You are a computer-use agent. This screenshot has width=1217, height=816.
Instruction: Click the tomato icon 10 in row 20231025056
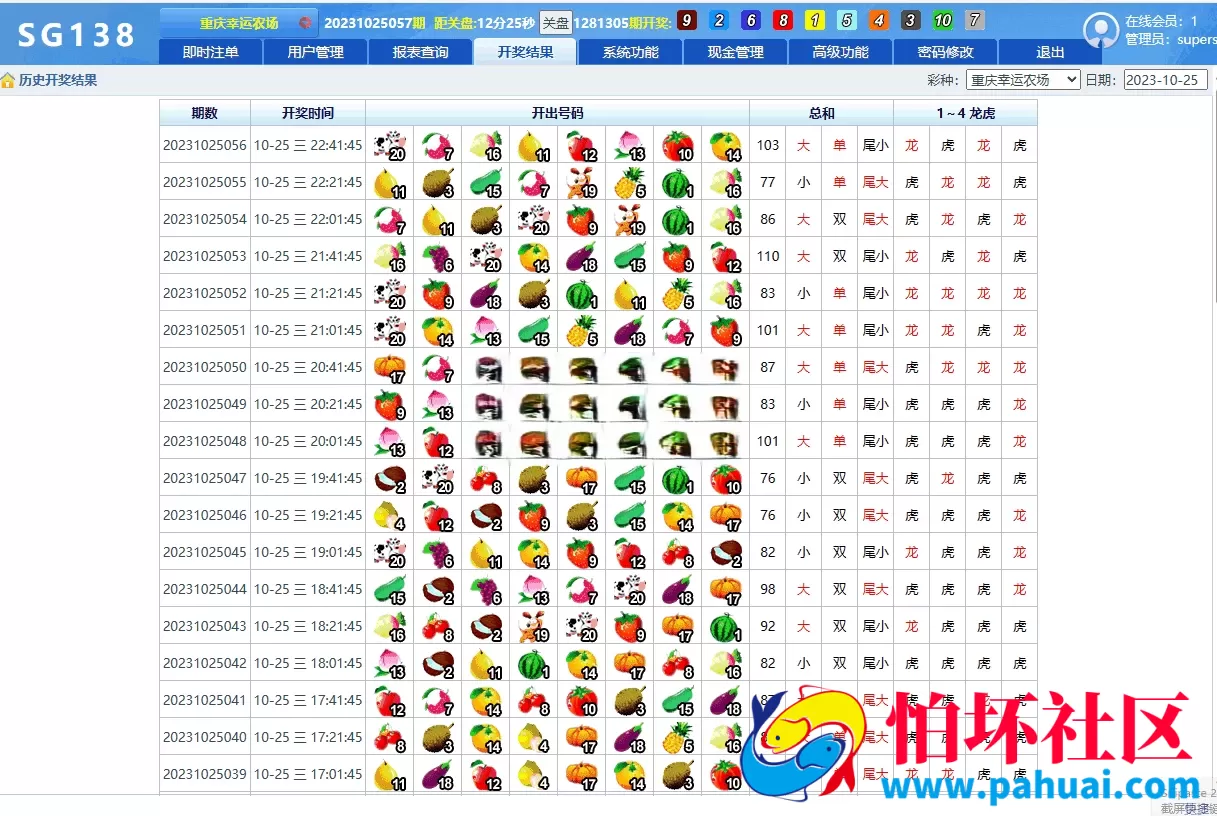click(677, 146)
